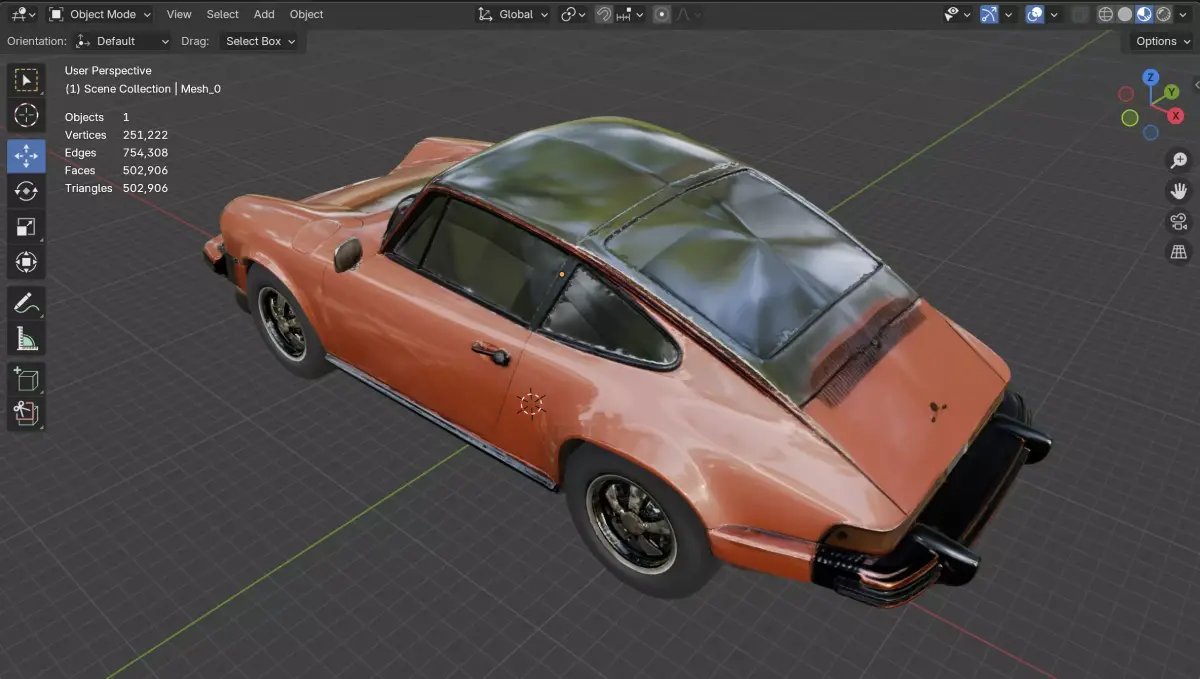The height and width of the screenshot is (679, 1200).
Task: Toggle camera view with camera icon
Action: pyautogui.click(x=1179, y=221)
